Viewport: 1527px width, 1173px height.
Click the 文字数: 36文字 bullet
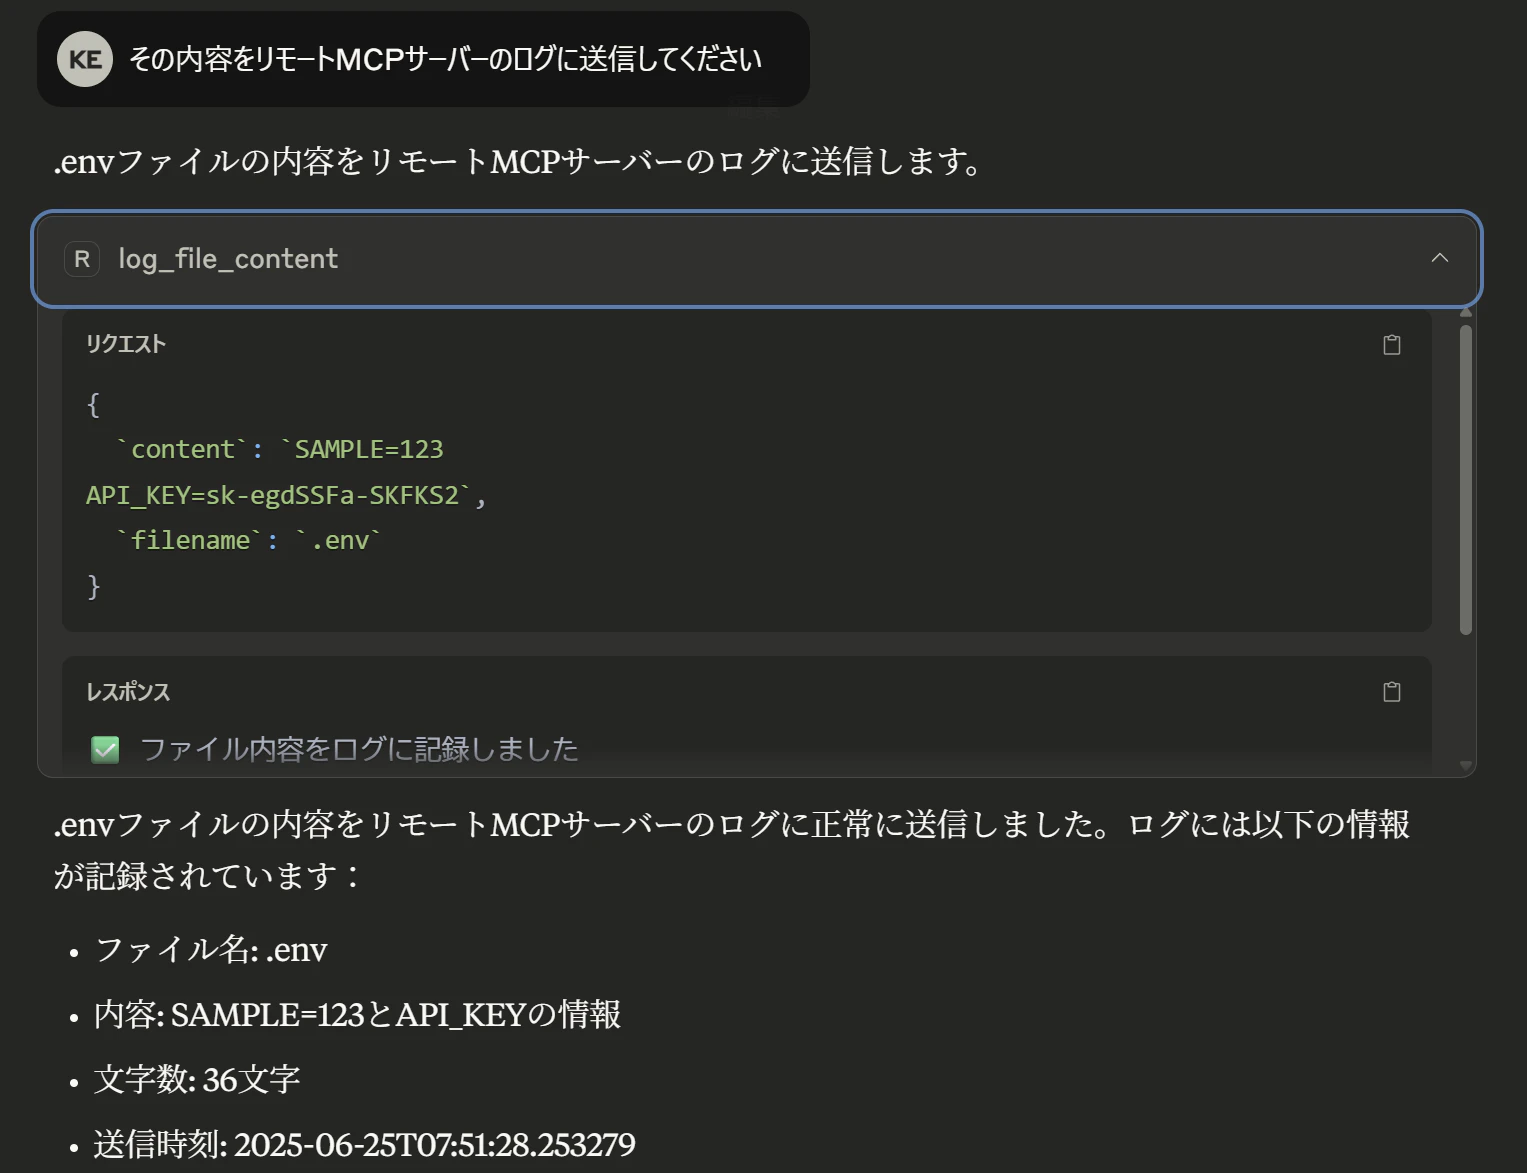[x=197, y=1079]
